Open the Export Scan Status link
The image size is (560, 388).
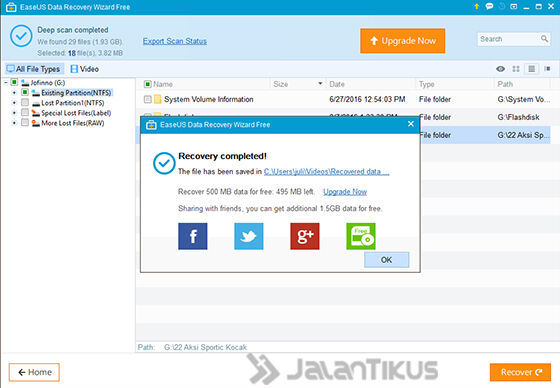(175, 41)
